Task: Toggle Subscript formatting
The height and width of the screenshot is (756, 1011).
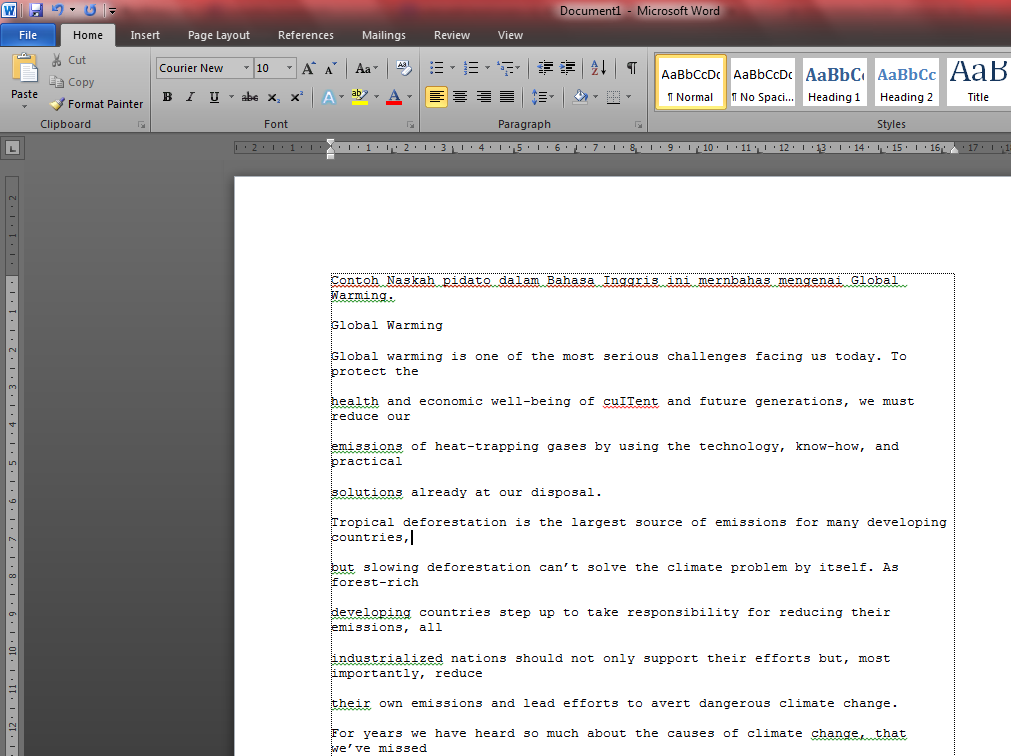Action: (273, 97)
